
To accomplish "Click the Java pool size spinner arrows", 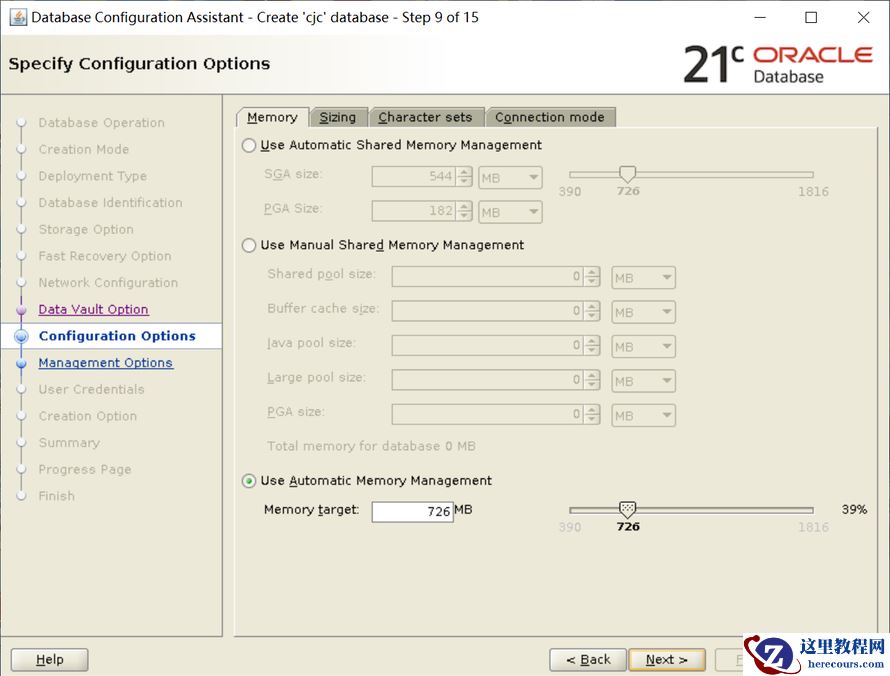I will pos(592,346).
